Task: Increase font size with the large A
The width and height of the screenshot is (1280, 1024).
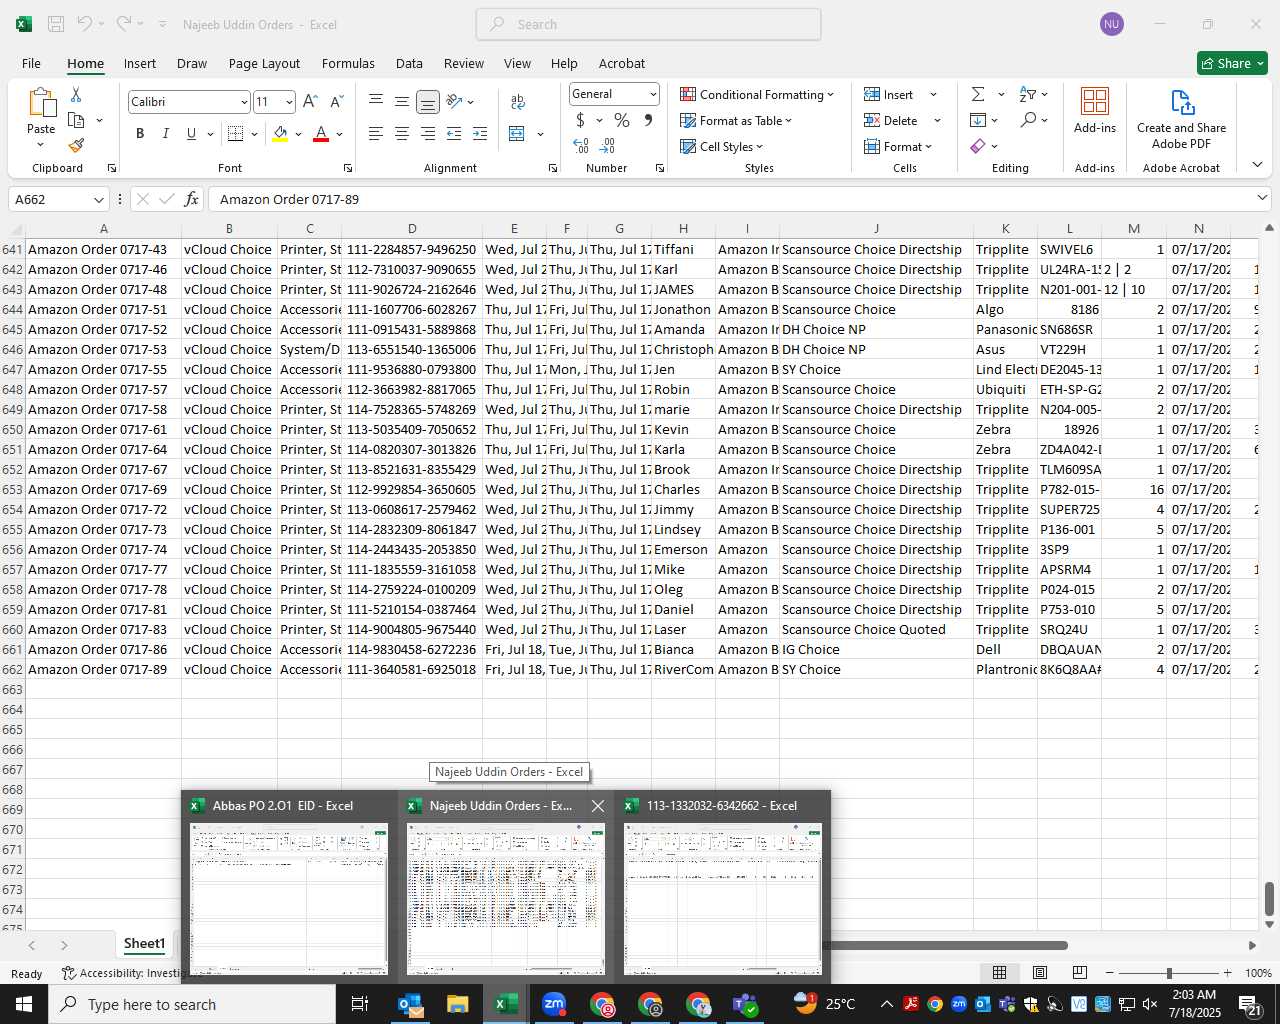Action: (310, 102)
